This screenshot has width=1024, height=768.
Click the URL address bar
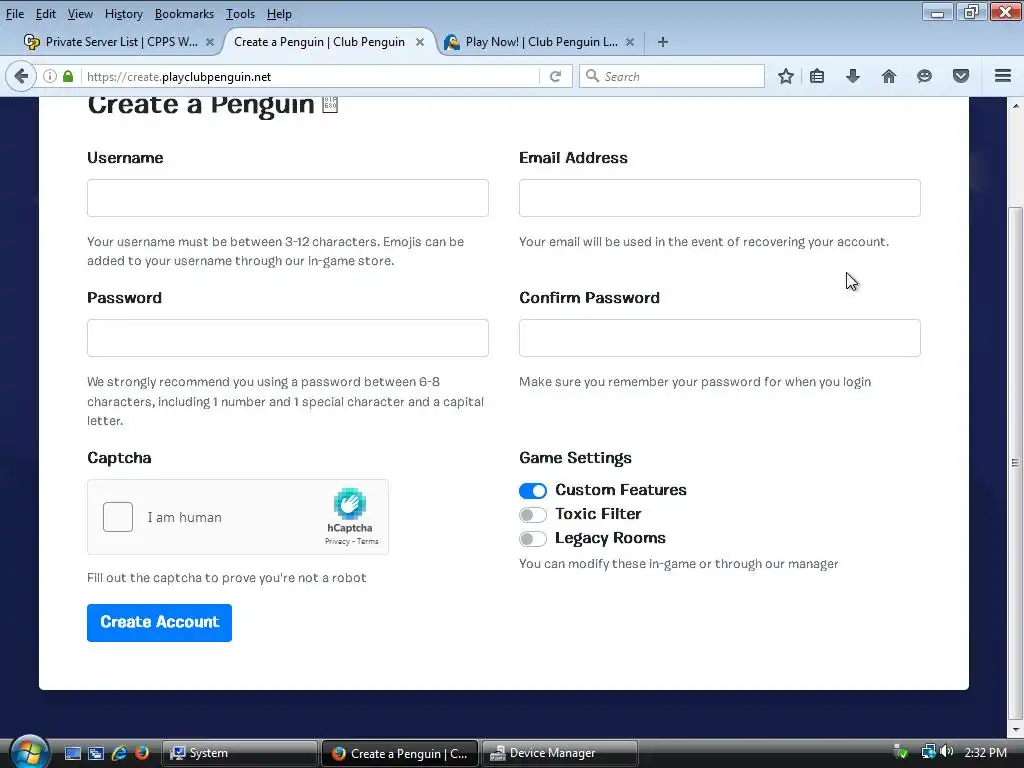coord(310,76)
